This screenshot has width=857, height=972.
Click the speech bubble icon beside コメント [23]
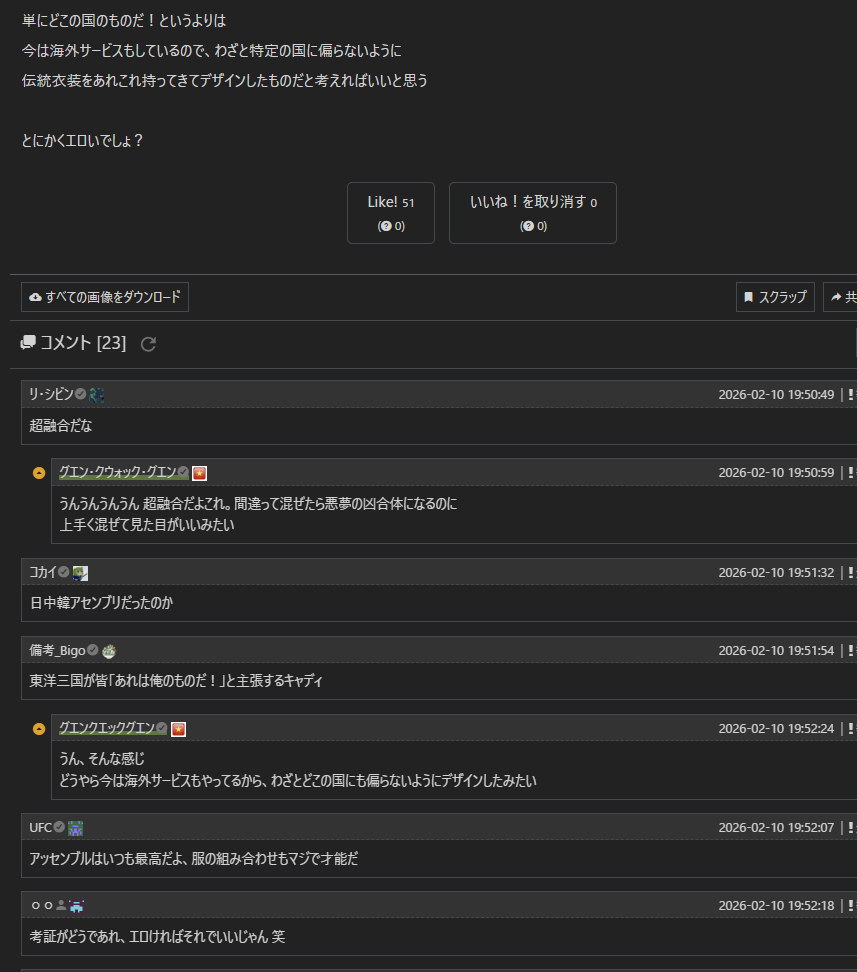(28, 343)
